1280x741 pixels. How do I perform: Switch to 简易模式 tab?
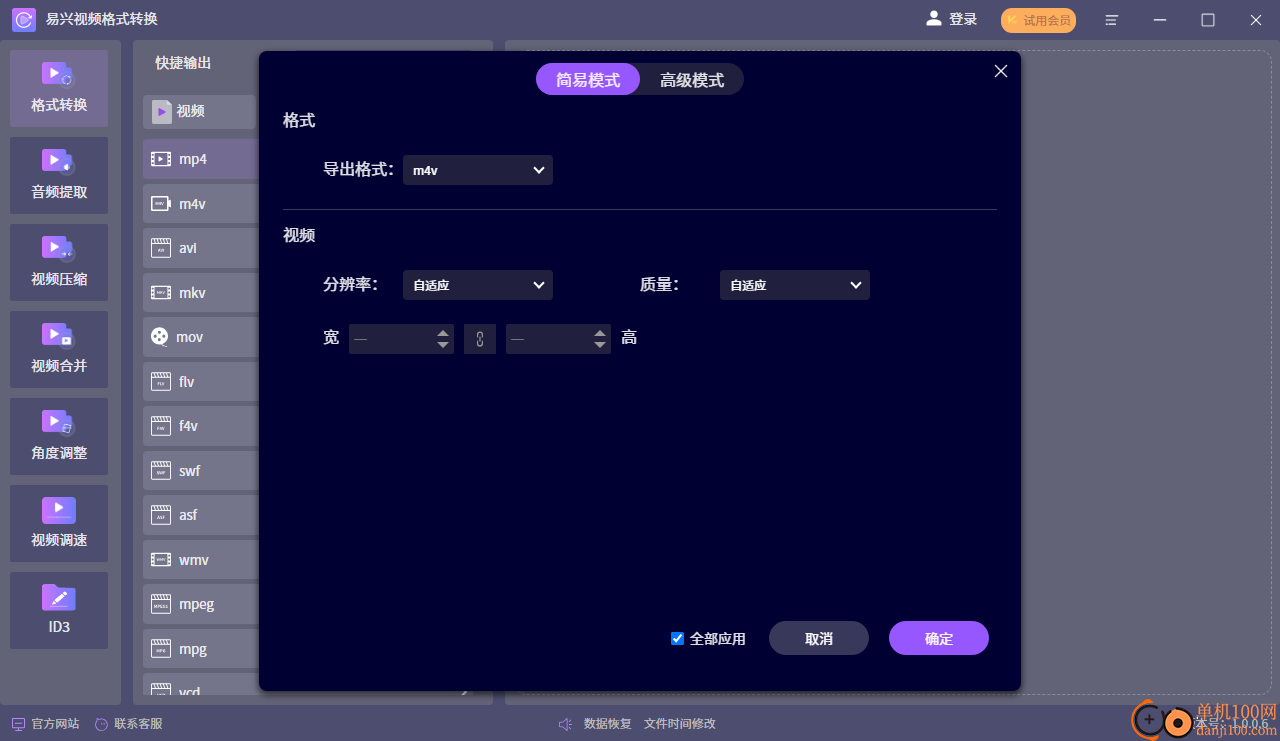588,80
